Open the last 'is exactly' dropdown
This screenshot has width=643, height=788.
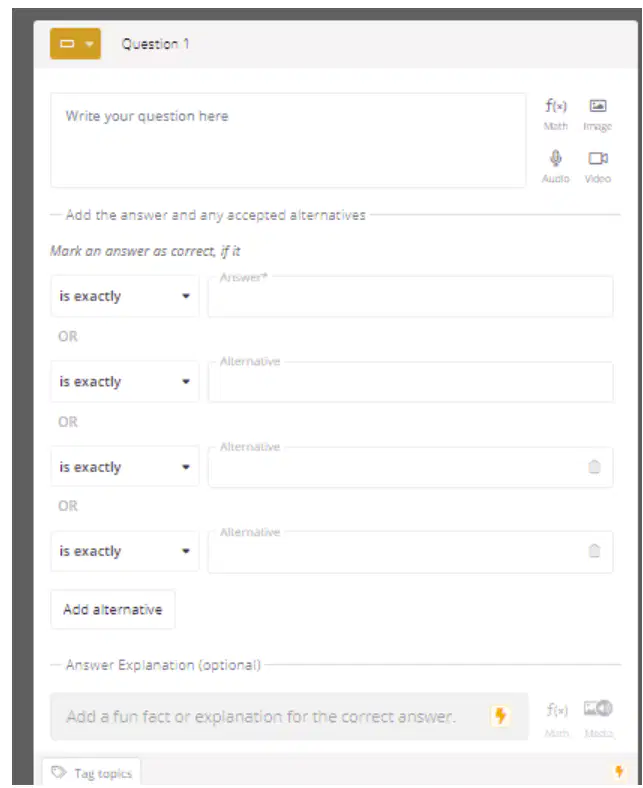coord(125,551)
